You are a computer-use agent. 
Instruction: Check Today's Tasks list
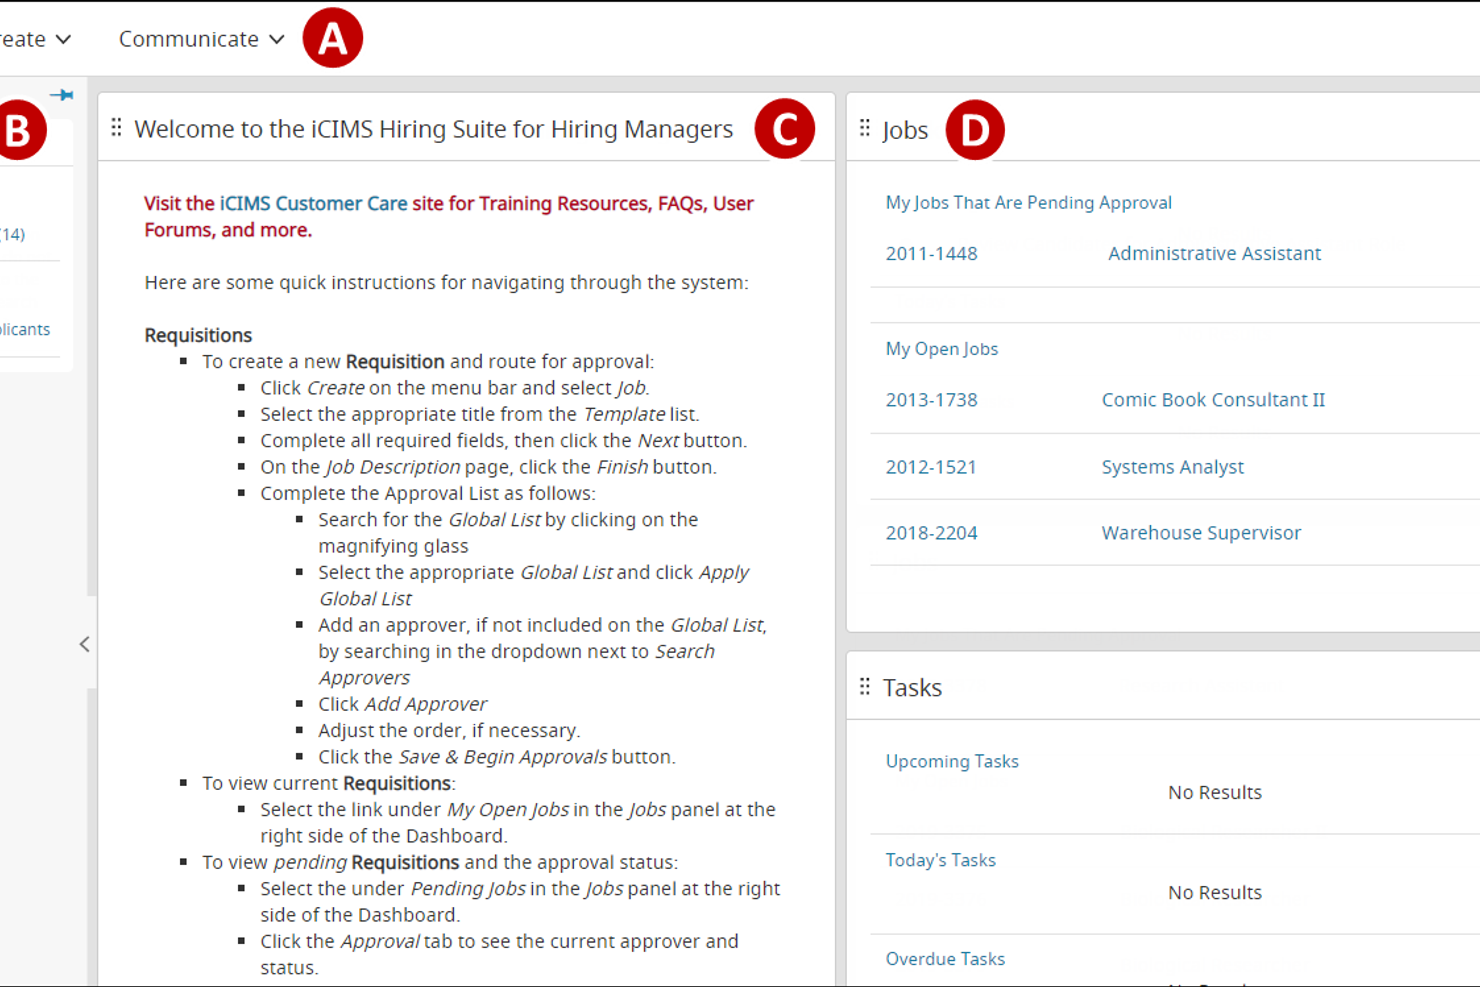940,859
